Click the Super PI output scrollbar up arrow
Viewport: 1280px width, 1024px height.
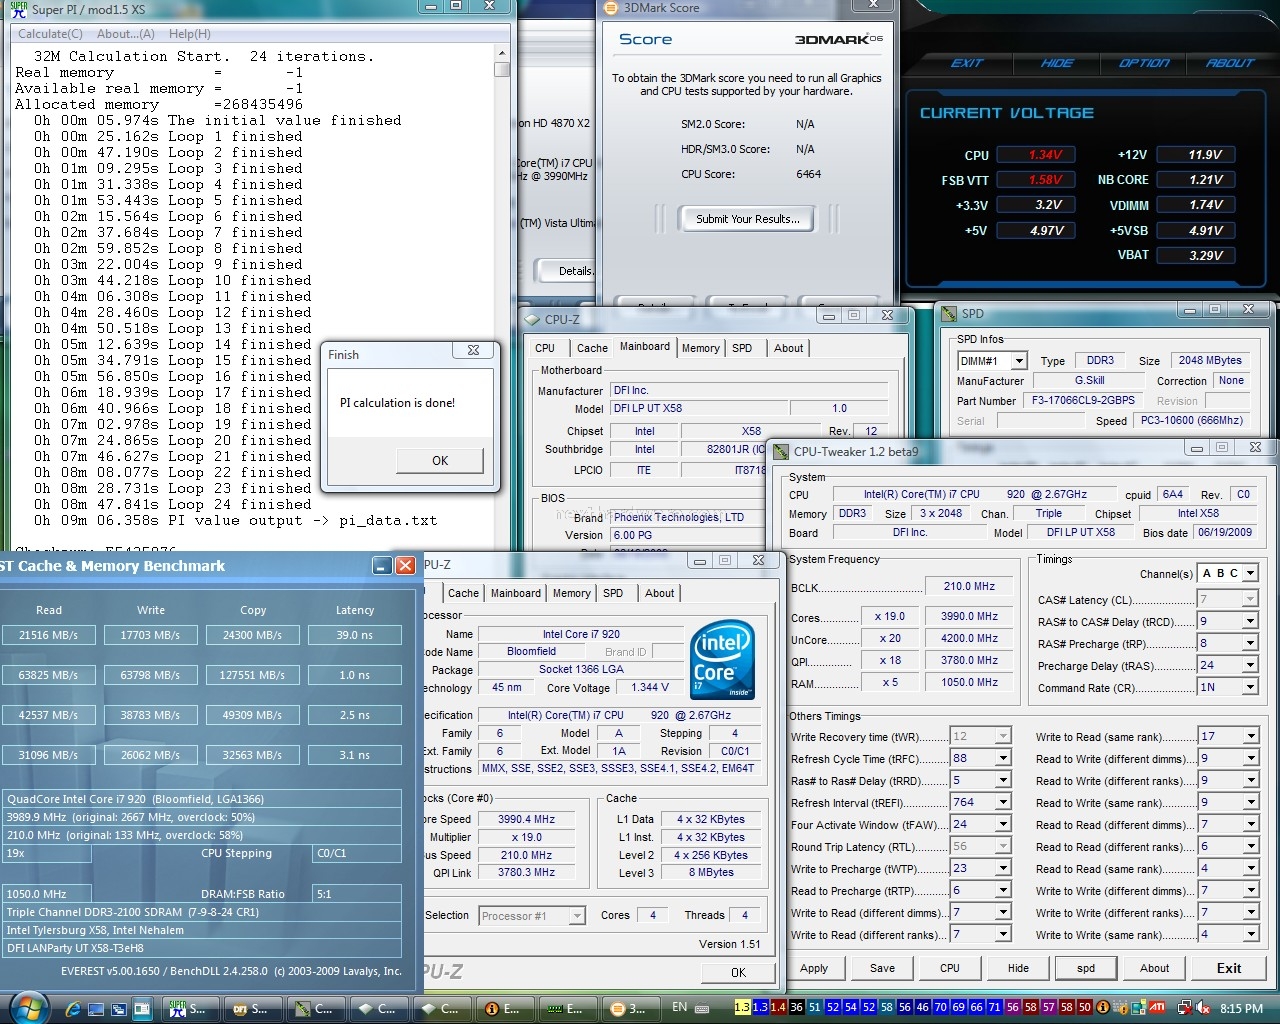click(x=502, y=54)
